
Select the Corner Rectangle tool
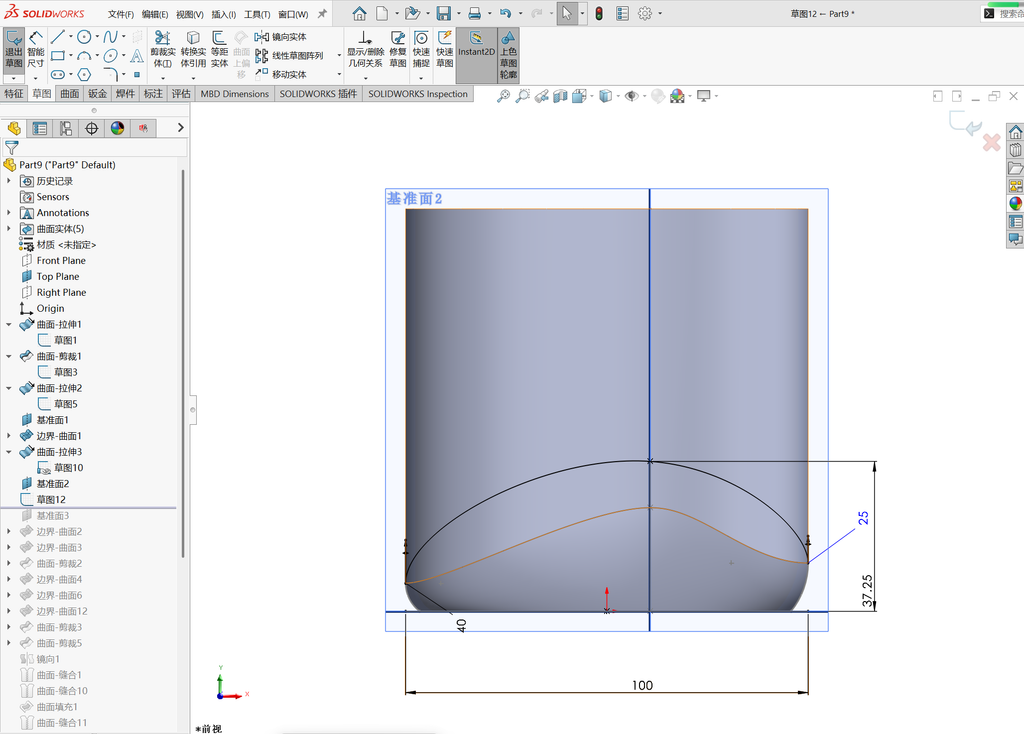pyautogui.click(x=58, y=56)
